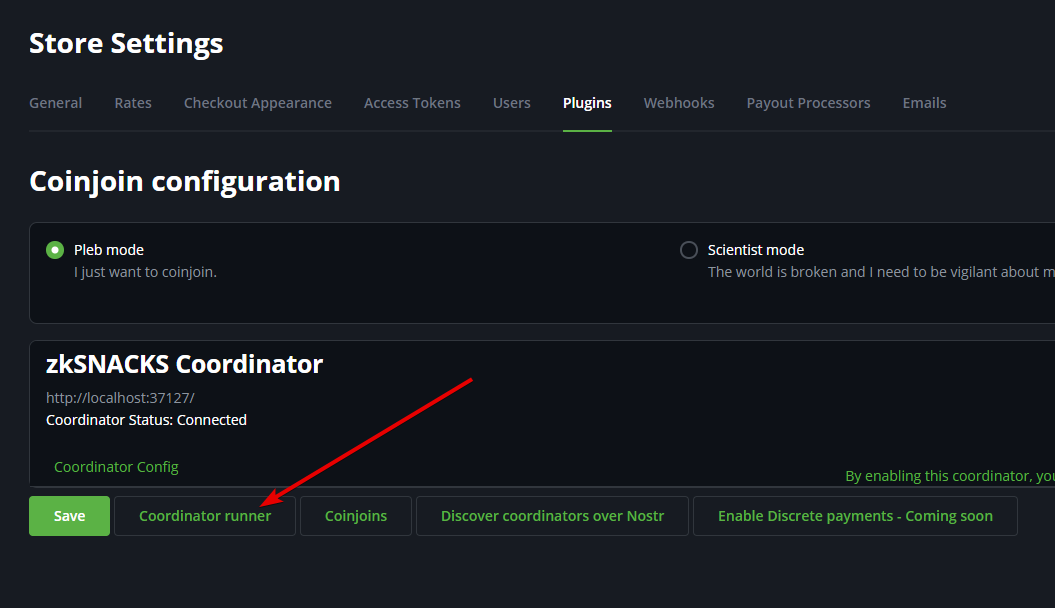Click the zkSNACKS Coordinator heading

point(184,364)
